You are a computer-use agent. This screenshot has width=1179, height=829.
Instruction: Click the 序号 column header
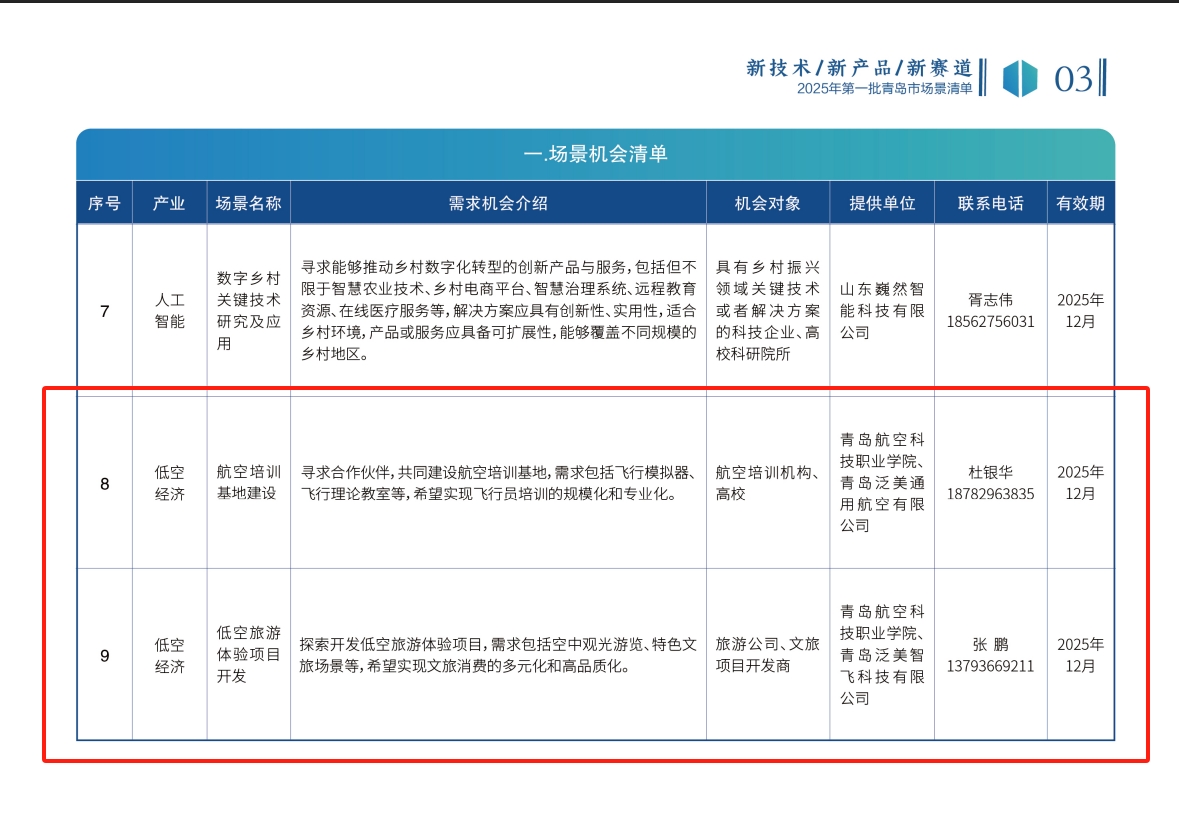pos(104,203)
